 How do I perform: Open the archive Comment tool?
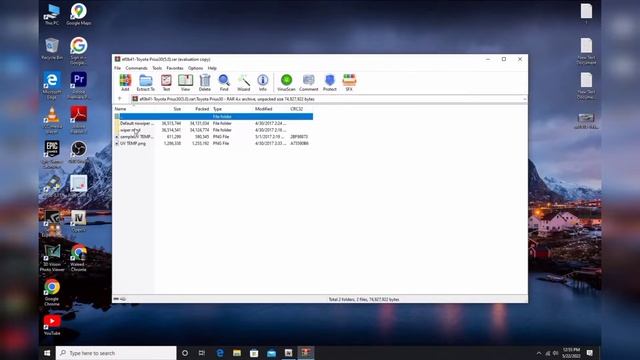coord(309,82)
